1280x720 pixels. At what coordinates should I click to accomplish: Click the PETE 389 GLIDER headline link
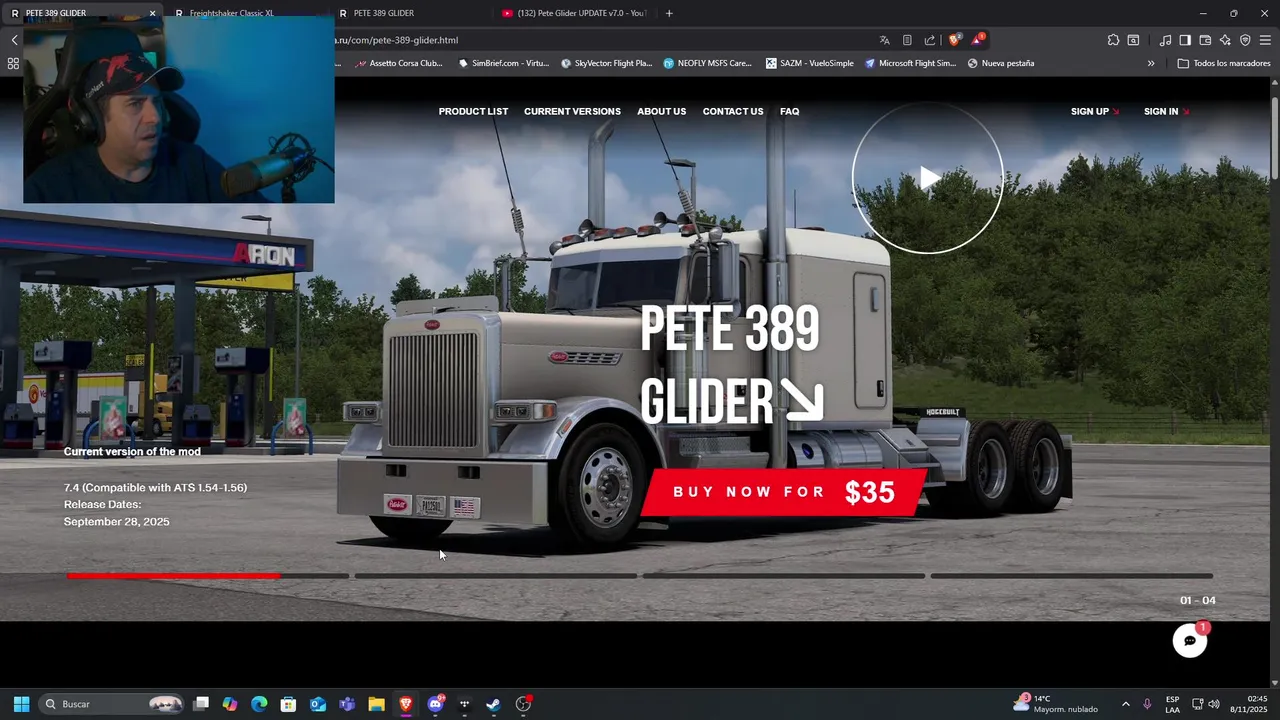click(731, 365)
